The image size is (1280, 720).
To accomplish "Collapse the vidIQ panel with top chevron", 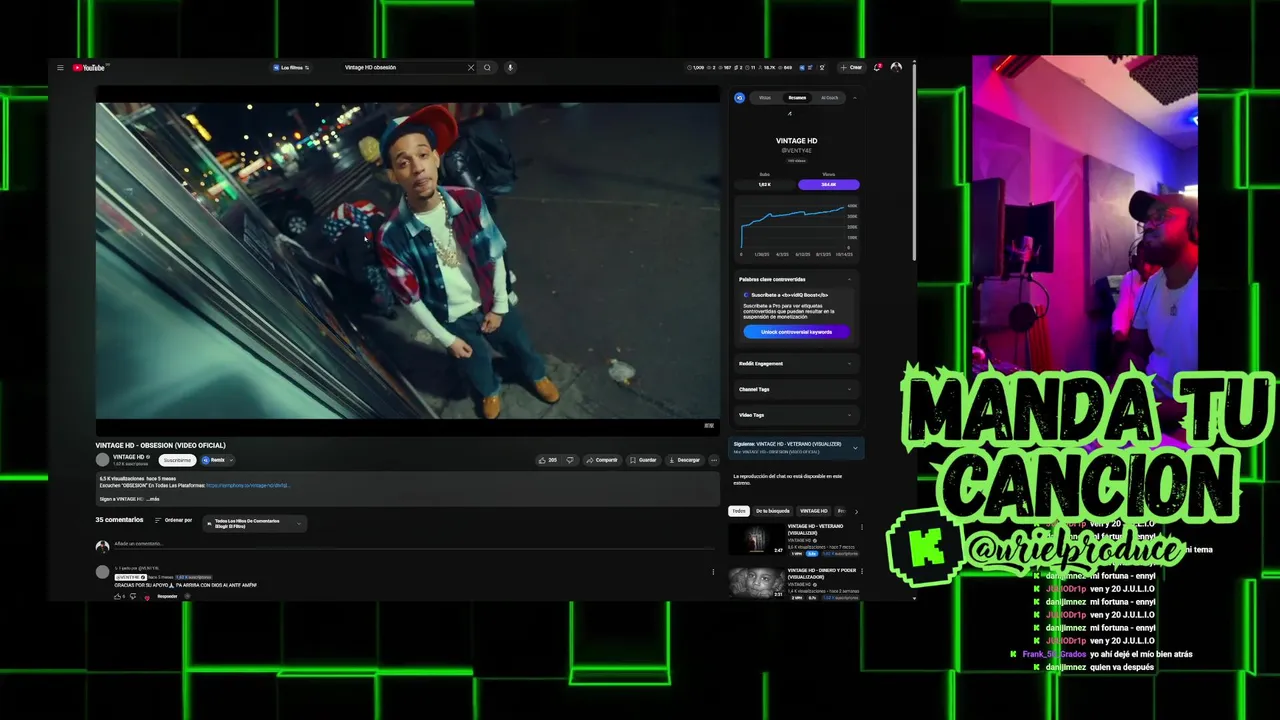I will 855,98.
